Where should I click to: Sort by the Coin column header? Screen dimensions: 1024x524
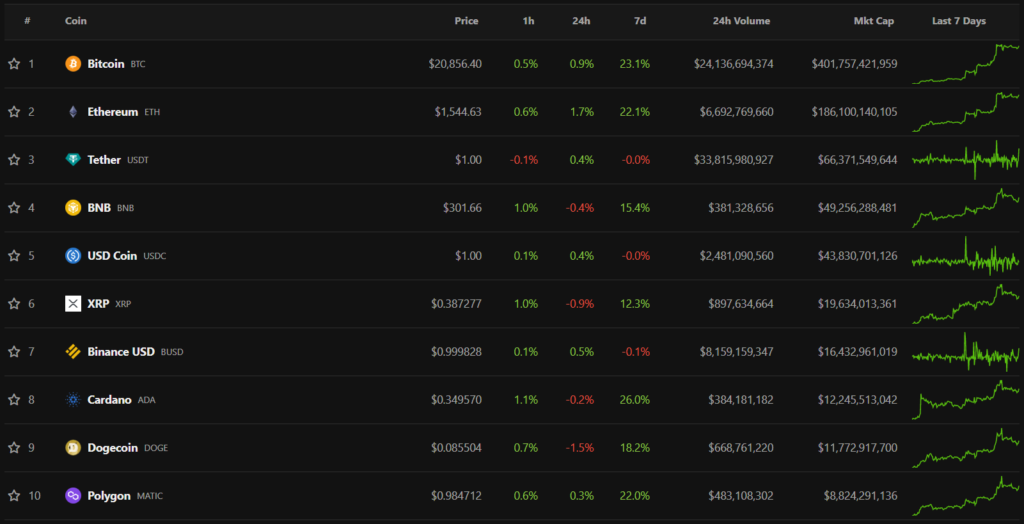pyautogui.click(x=76, y=21)
